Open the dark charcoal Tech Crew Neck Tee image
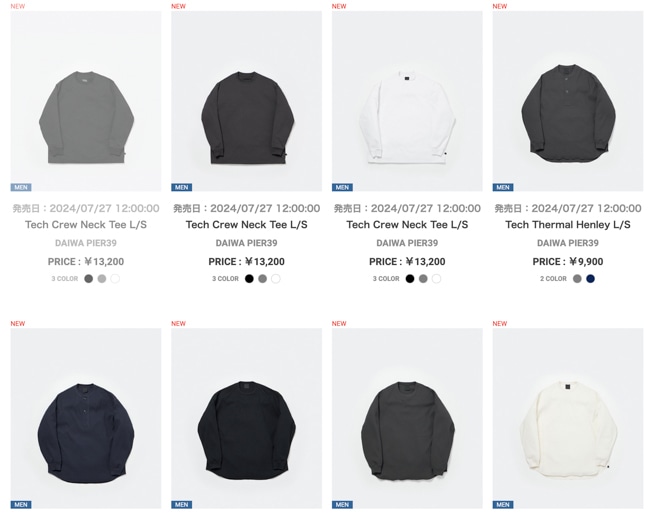The image size is (650, 513). [x=246, y=101]
